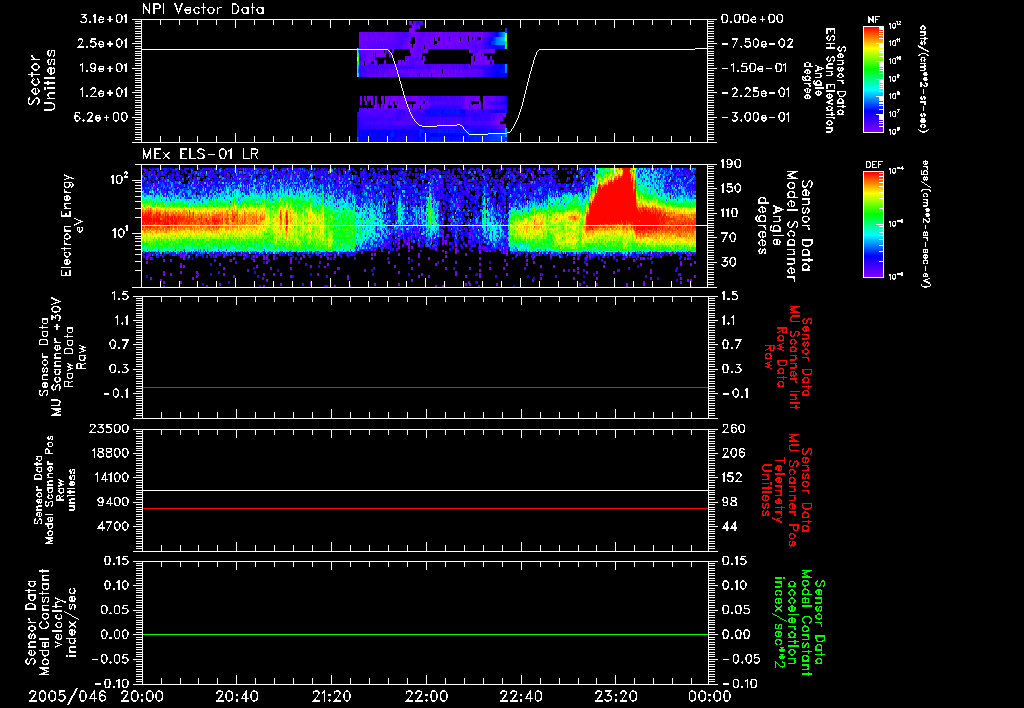The width and height of the screenshot is (1024, 708).
Task: Click the '260' telemetry tick value
Action: (x=731, y=428)
